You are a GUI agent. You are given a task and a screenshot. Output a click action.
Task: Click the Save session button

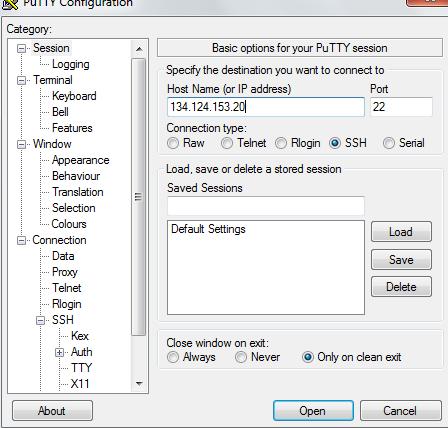click(x=401, y=260)
